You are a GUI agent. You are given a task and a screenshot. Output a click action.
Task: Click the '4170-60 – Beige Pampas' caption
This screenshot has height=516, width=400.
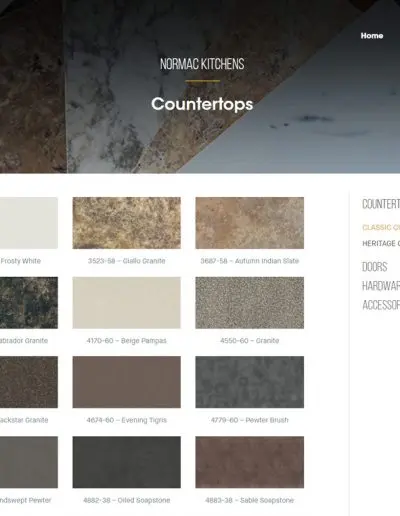pyautogui.click(x=127, y=341)
